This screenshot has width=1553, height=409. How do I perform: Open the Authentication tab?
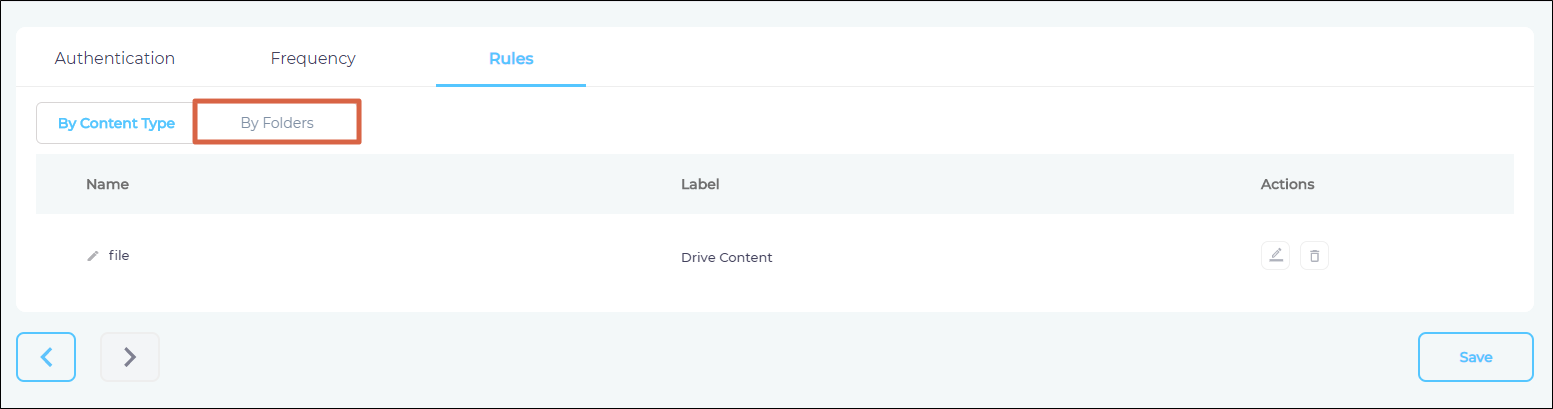(115, 58)
